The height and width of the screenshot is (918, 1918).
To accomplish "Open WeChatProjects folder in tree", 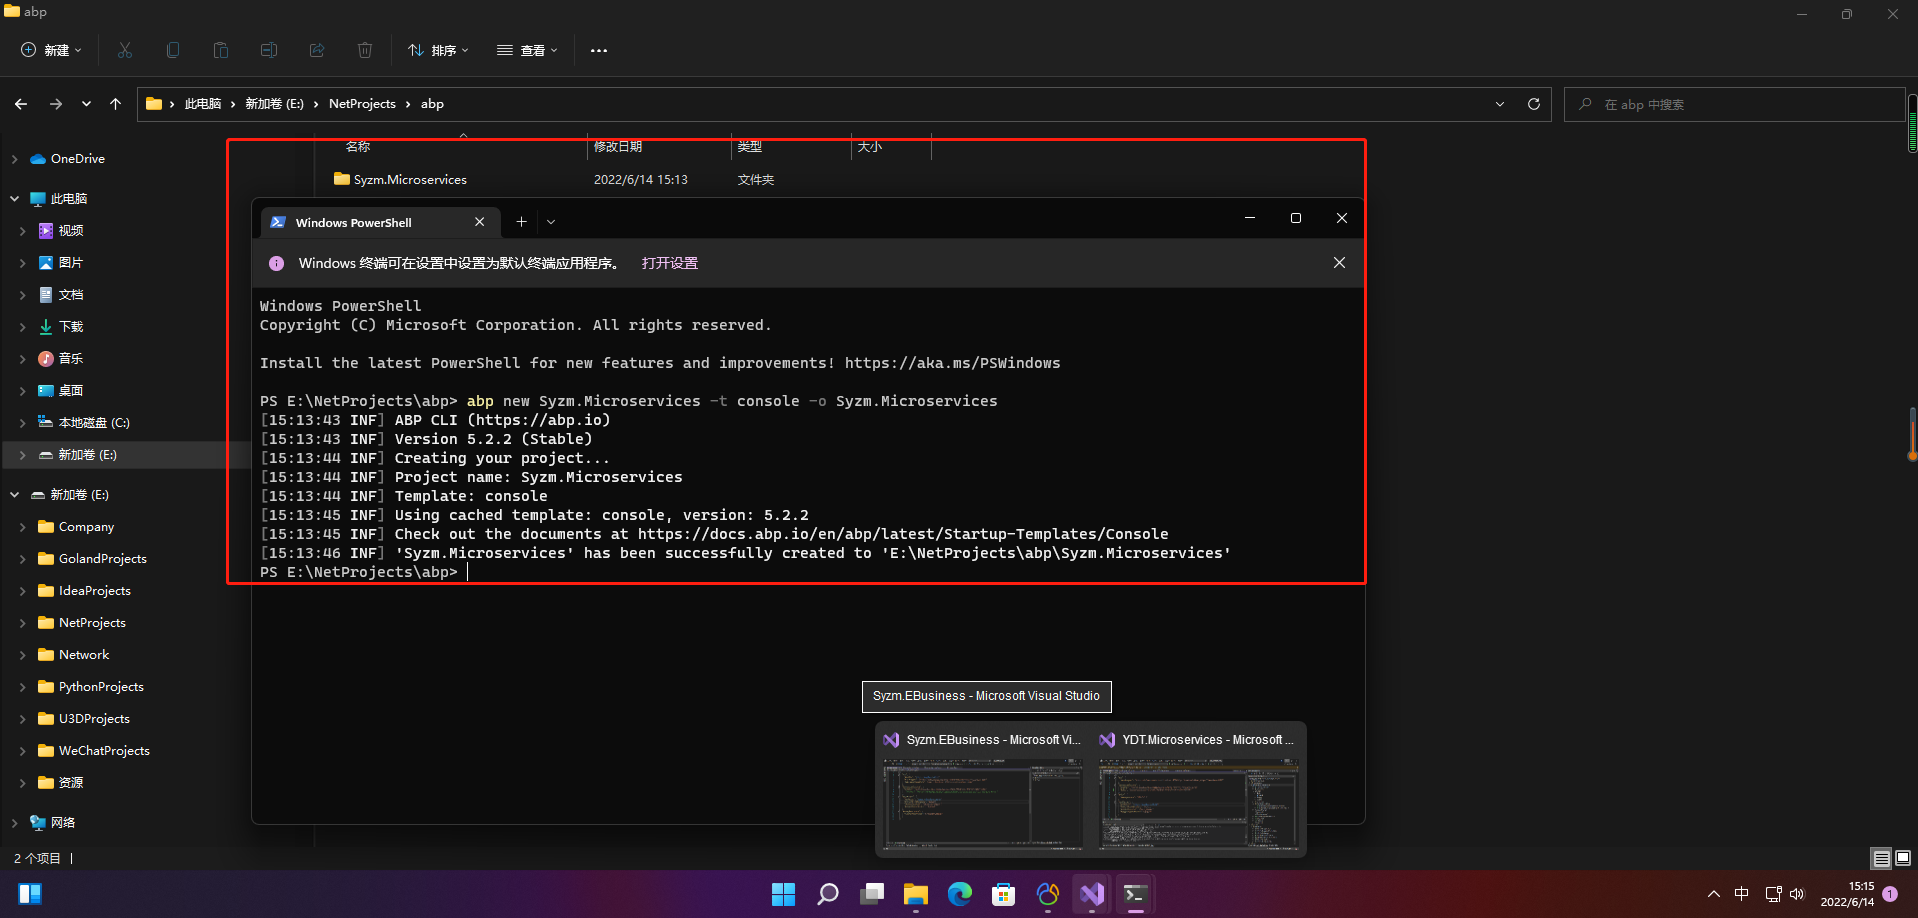I will click(x=104, y=751).
